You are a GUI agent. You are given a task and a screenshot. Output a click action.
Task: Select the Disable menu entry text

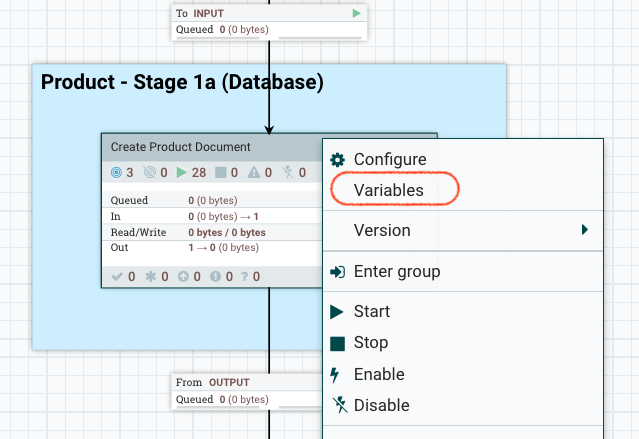(x=381, y=406)
